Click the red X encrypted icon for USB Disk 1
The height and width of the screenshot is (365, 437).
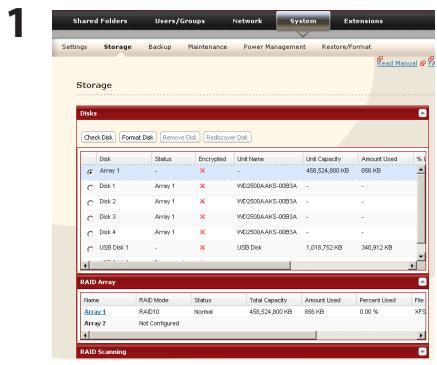tap(202, 247)
